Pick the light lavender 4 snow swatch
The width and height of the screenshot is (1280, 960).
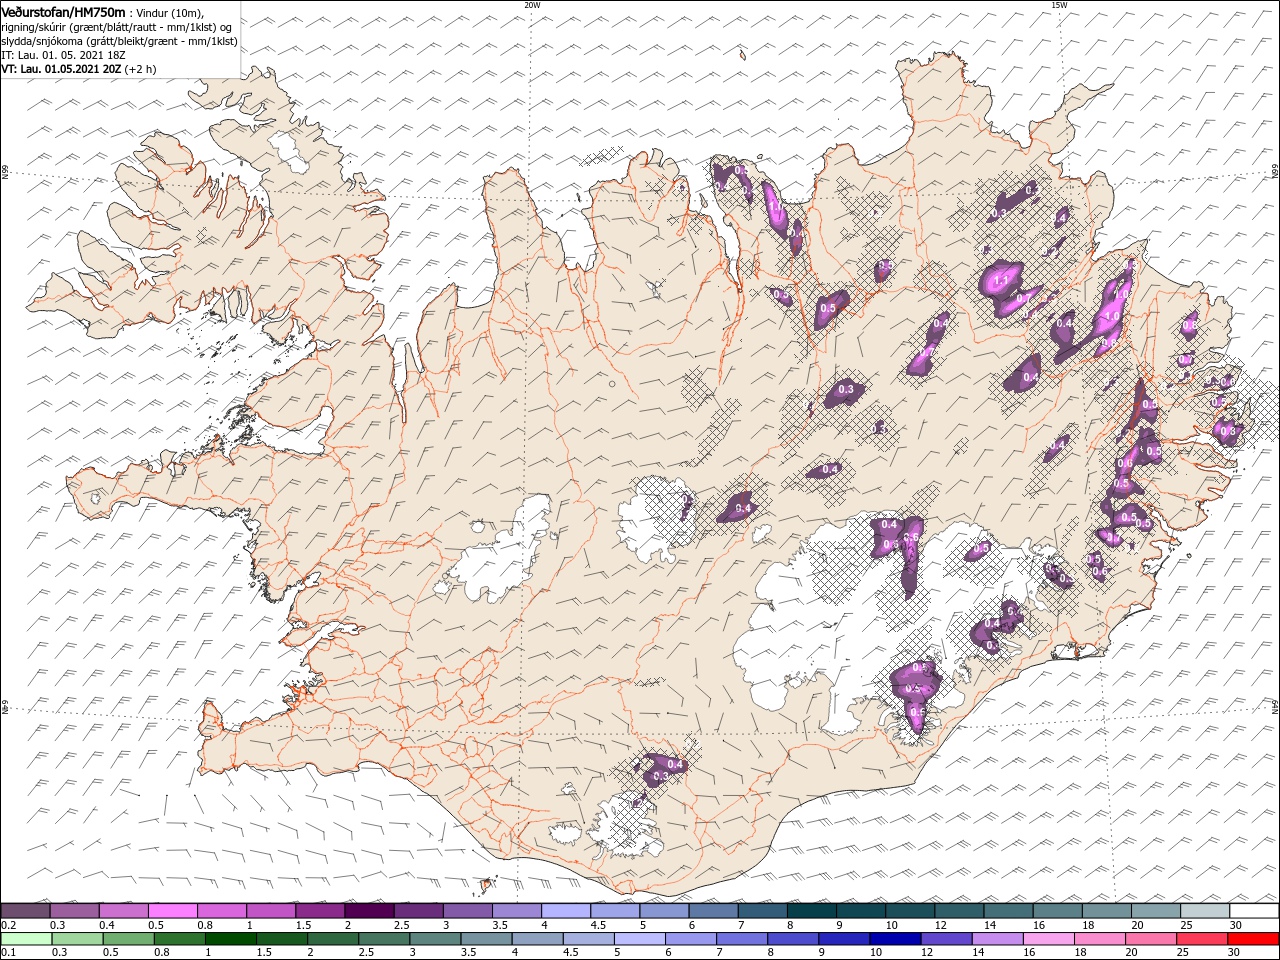pos(566,910)
